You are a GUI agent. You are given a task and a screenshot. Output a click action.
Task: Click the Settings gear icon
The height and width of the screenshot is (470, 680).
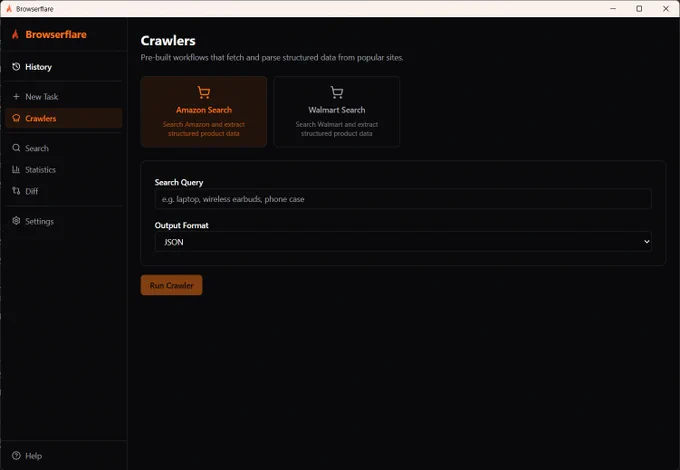pos(16,221)
